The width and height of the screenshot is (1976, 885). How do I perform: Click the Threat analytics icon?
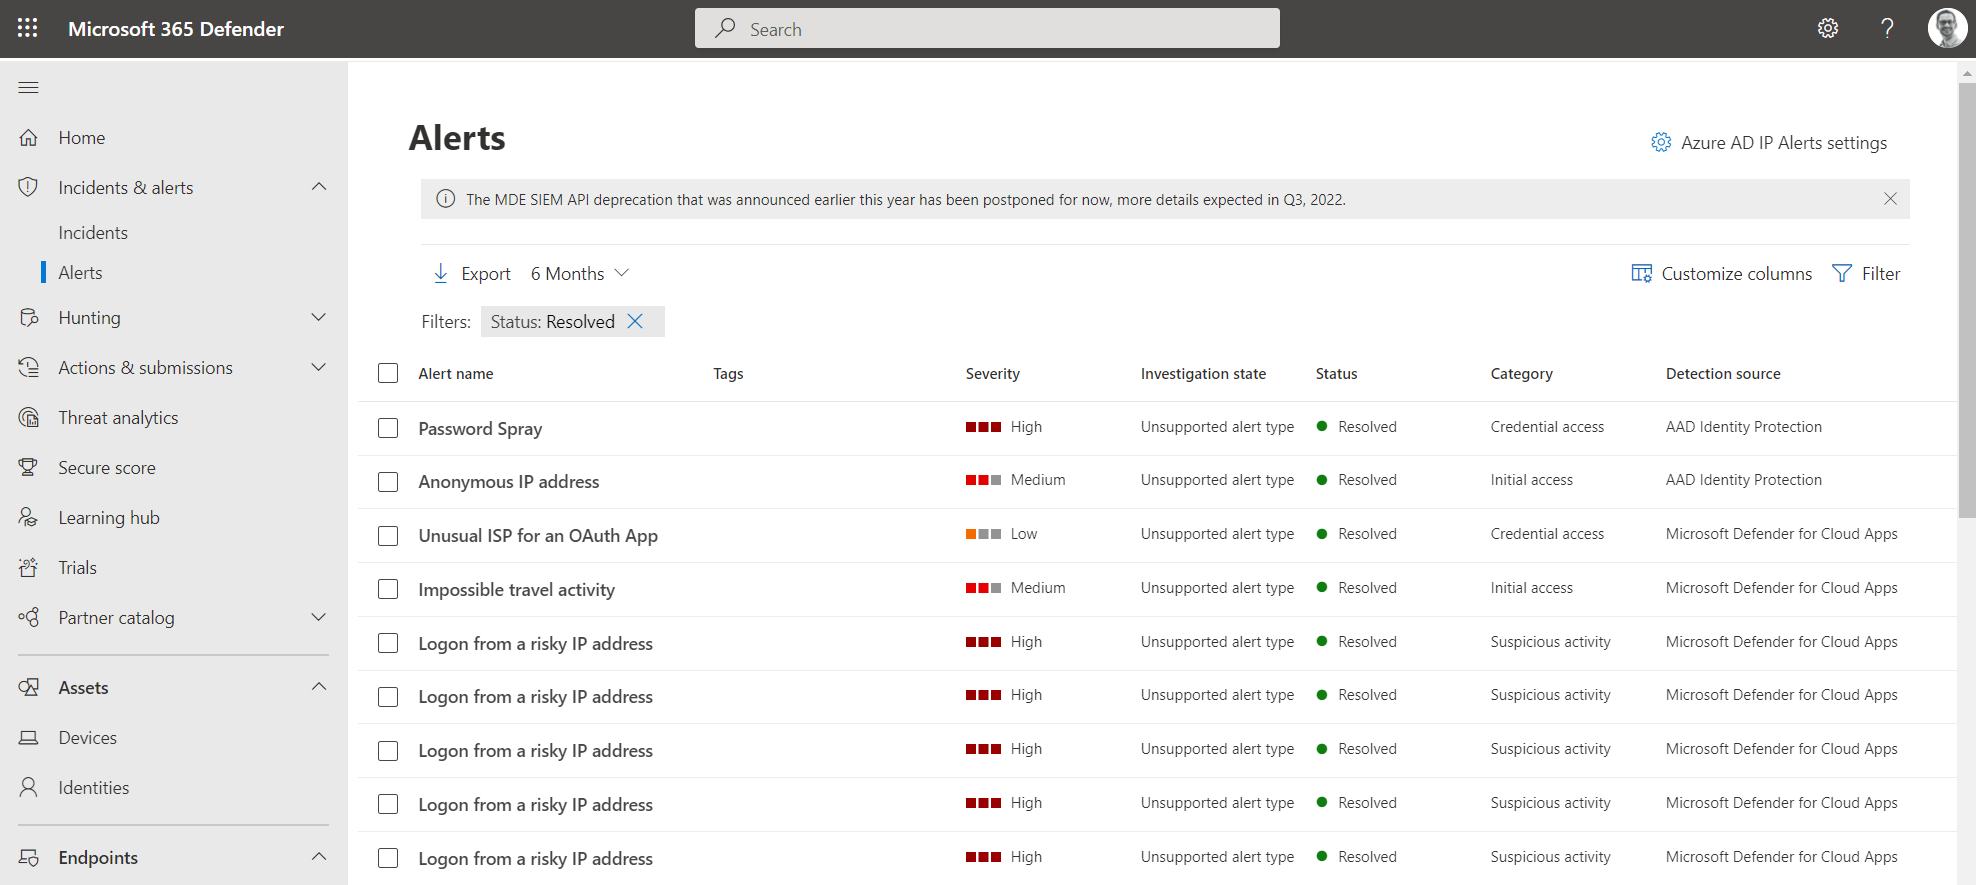(x=29, y=418)
